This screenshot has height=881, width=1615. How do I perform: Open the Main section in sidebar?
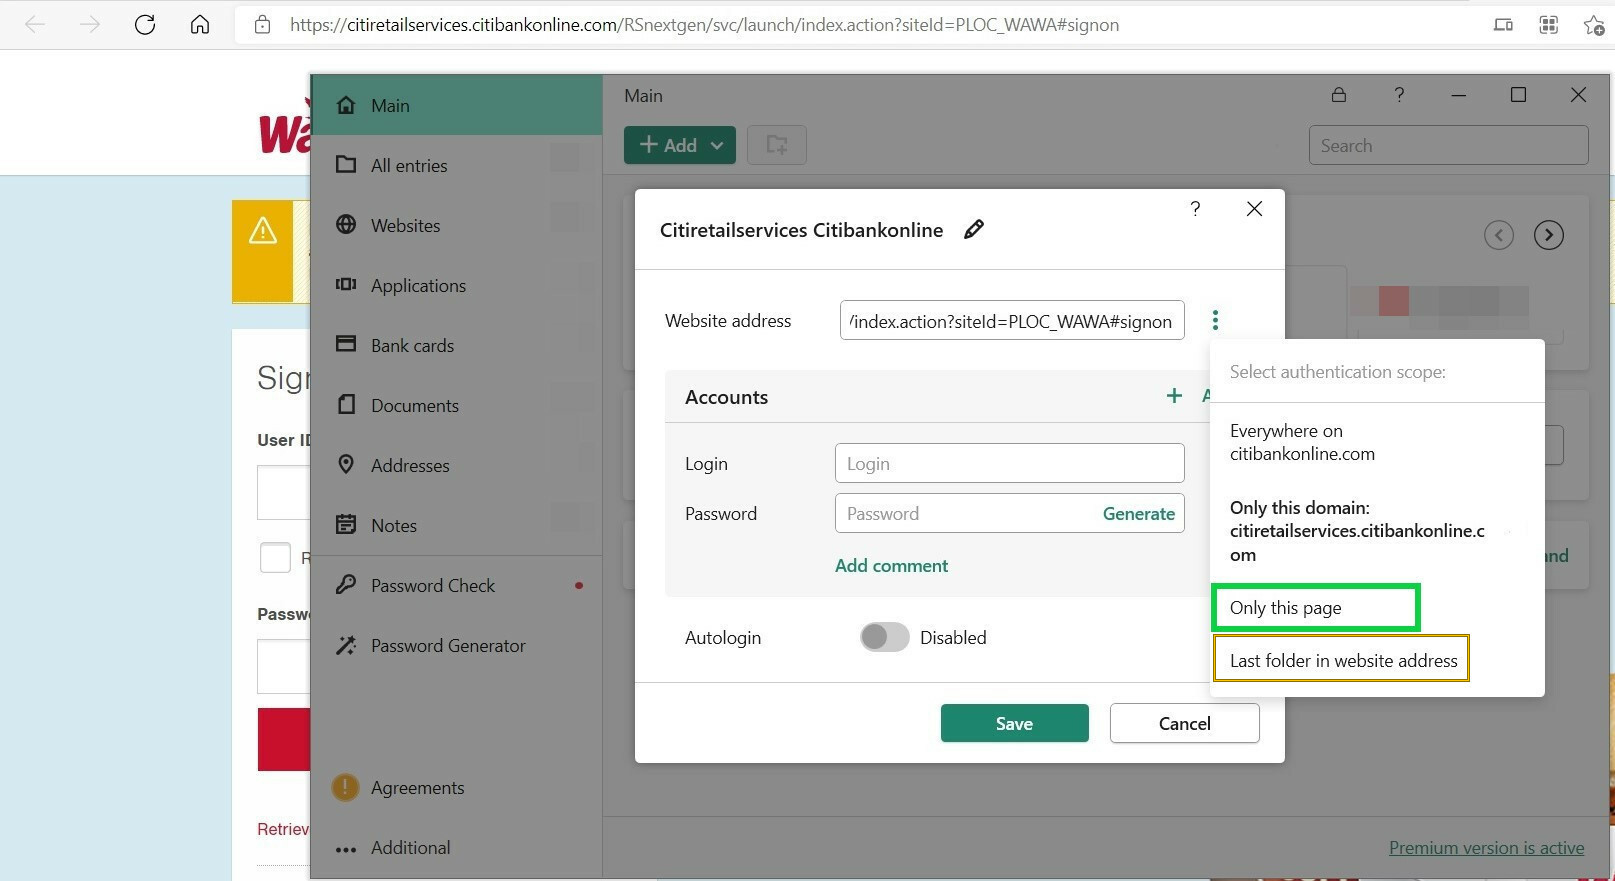click(x=457, y=105)
